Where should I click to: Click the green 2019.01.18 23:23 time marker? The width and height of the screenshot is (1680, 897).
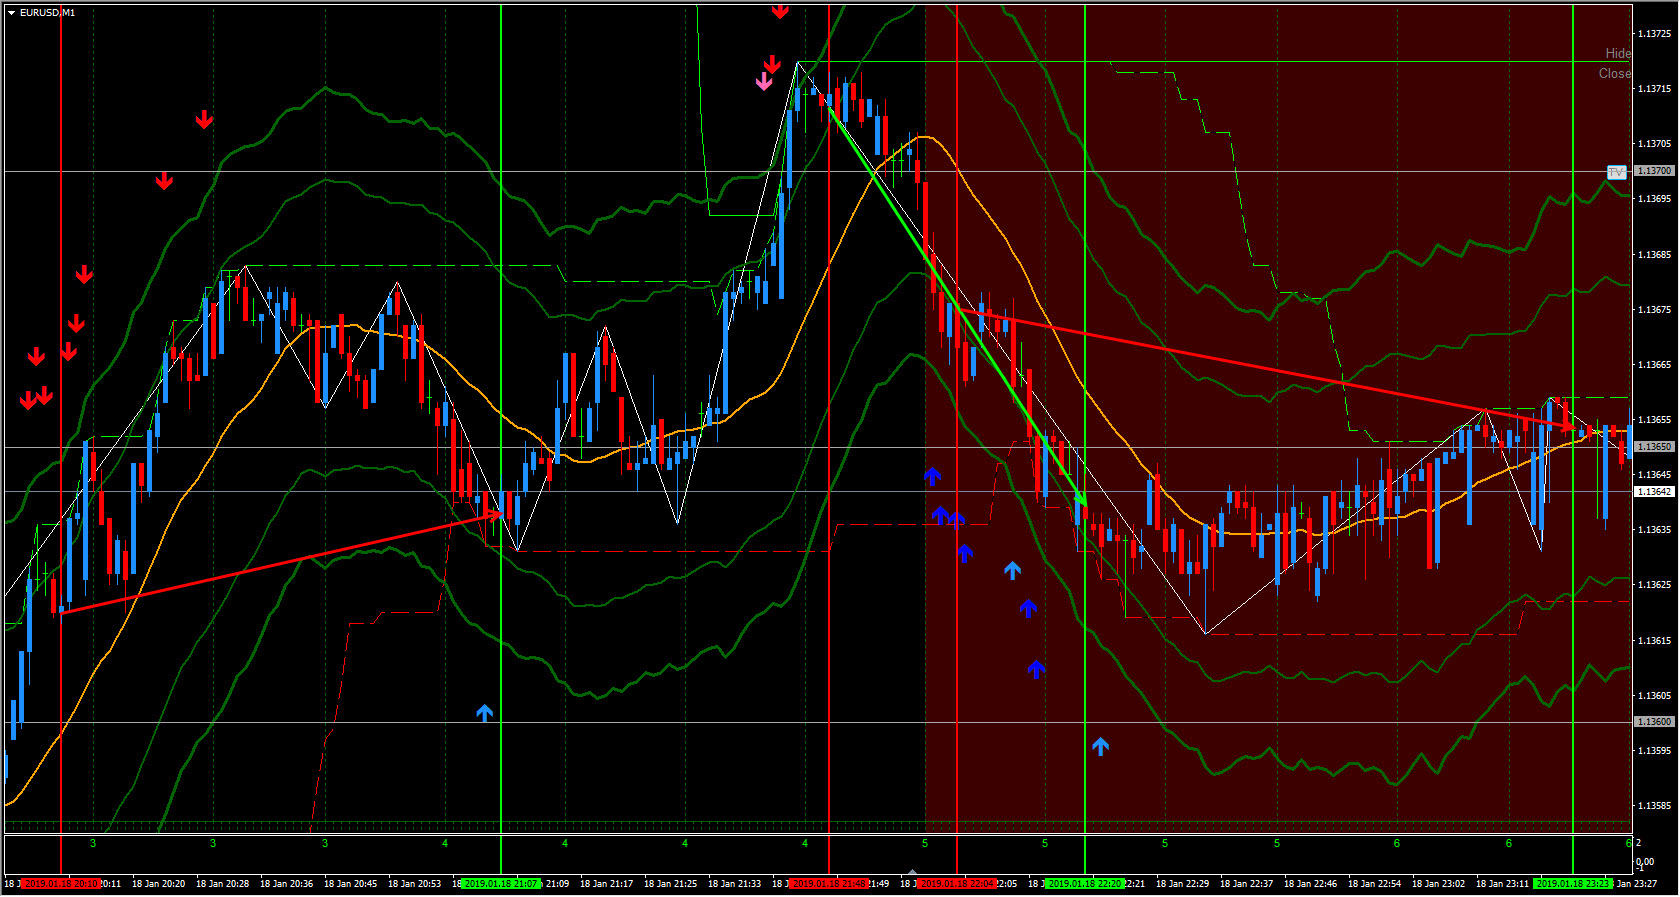click(x=1573, y=884)
